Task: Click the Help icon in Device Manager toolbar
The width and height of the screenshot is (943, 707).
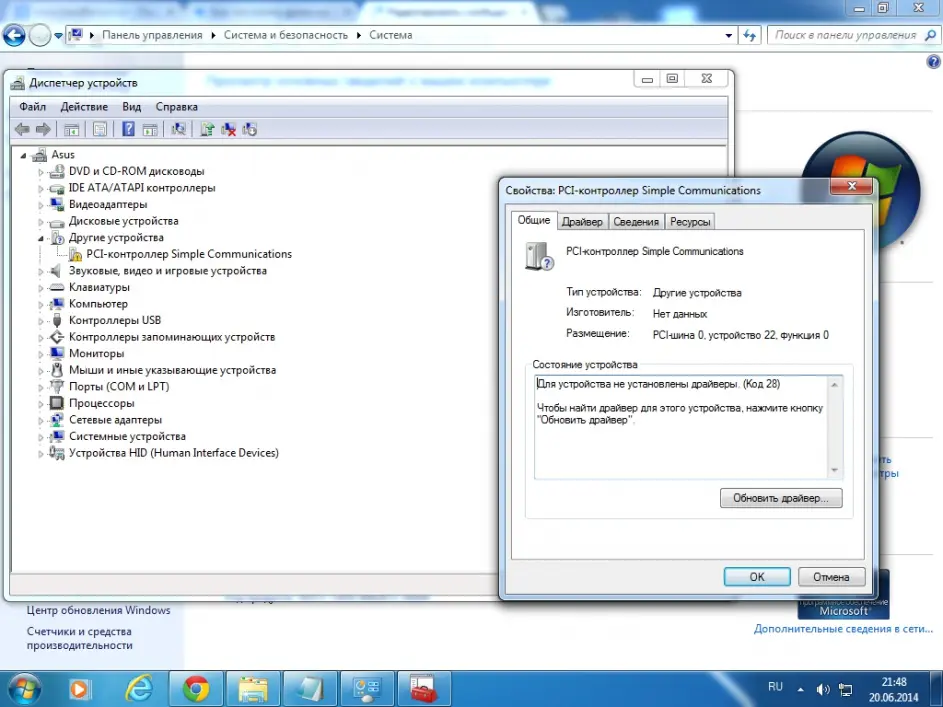Action: [128, 129]
